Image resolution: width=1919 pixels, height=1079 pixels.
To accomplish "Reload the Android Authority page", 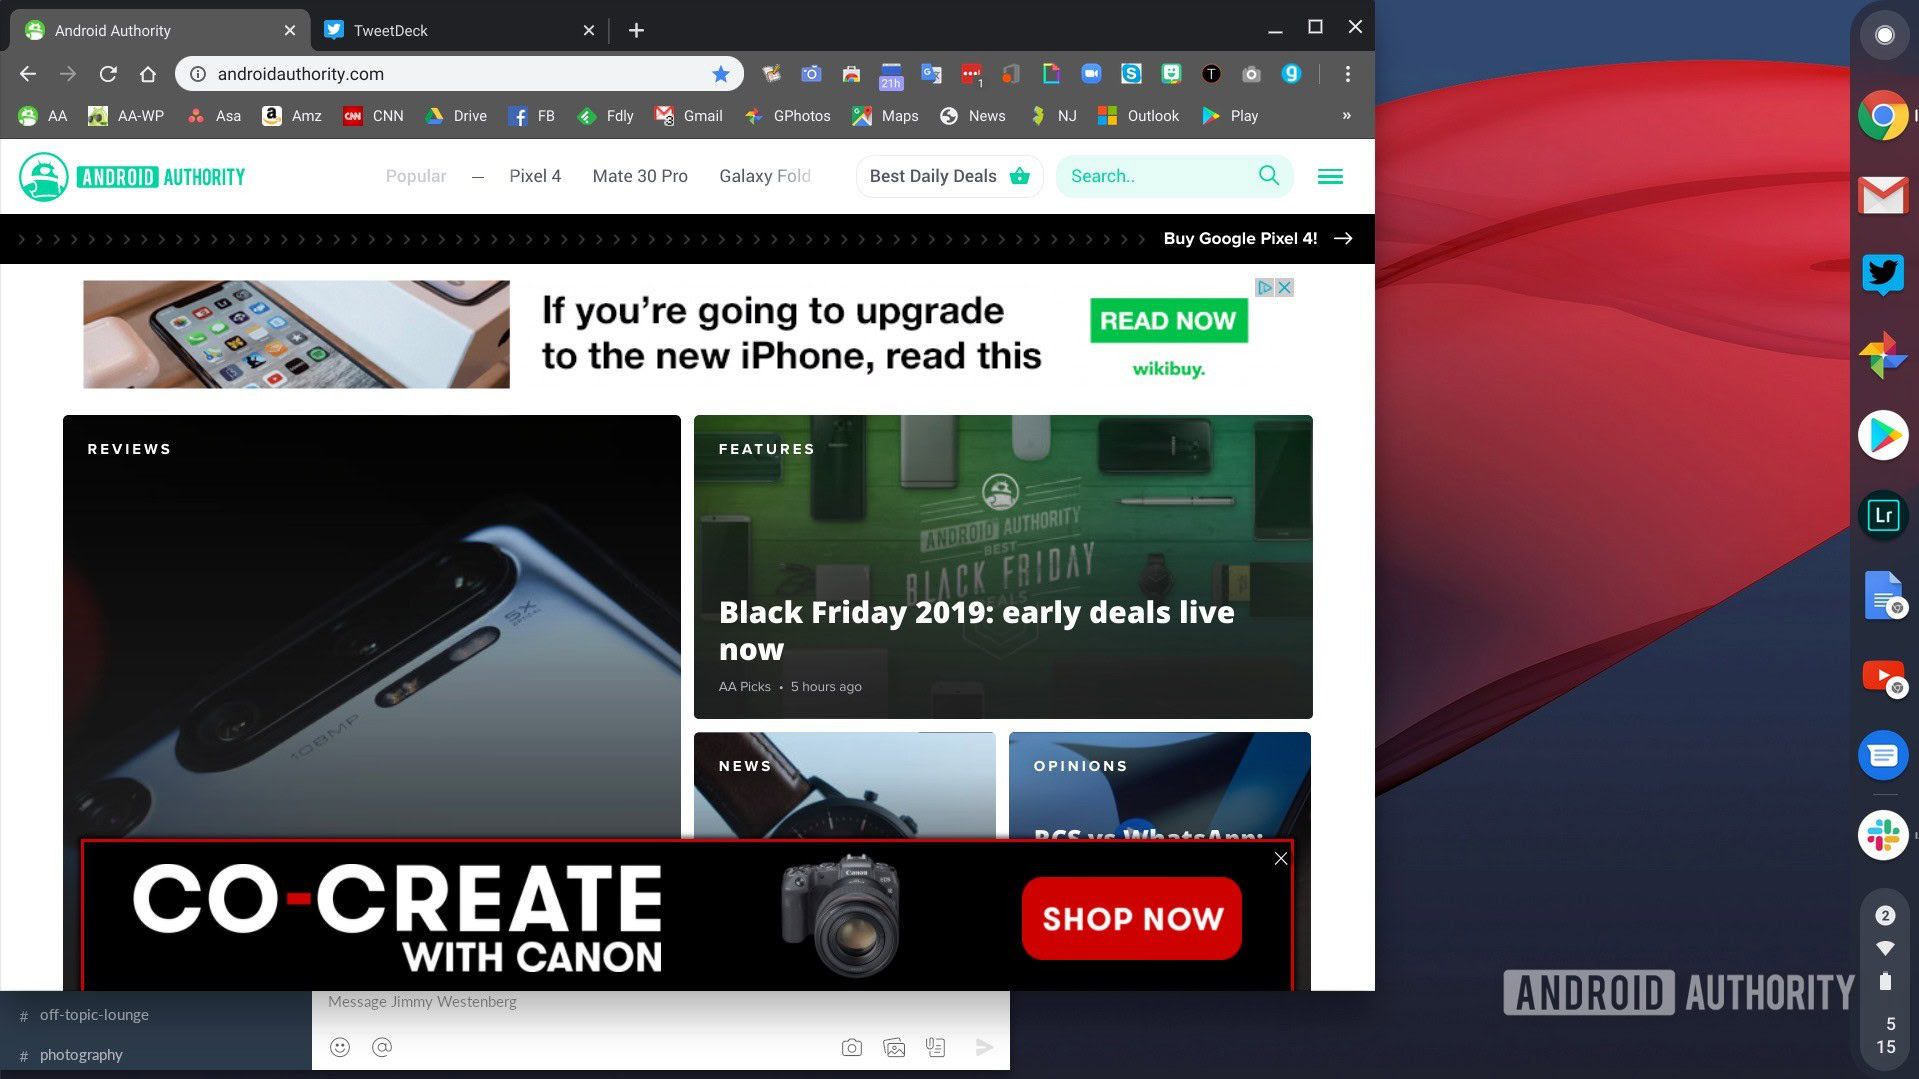I will (x=108, y=74).
